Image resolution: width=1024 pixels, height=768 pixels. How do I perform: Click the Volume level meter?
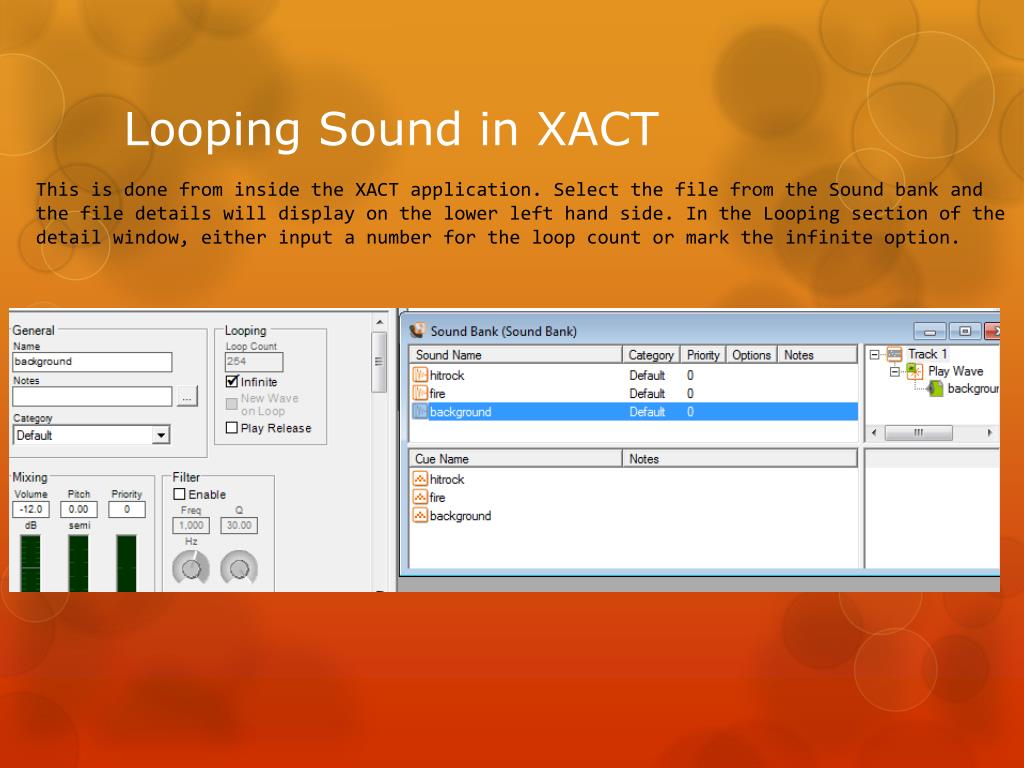(x=30, y=563)
